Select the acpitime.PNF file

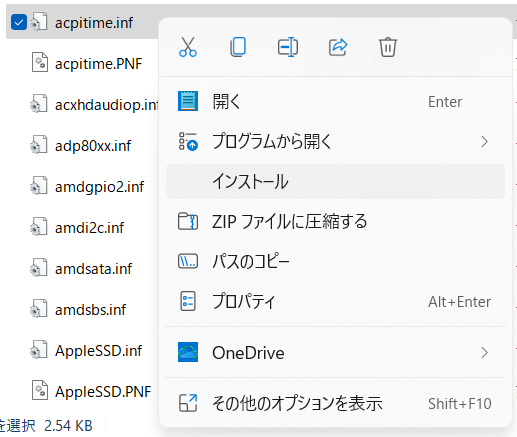tap(87, 63)
